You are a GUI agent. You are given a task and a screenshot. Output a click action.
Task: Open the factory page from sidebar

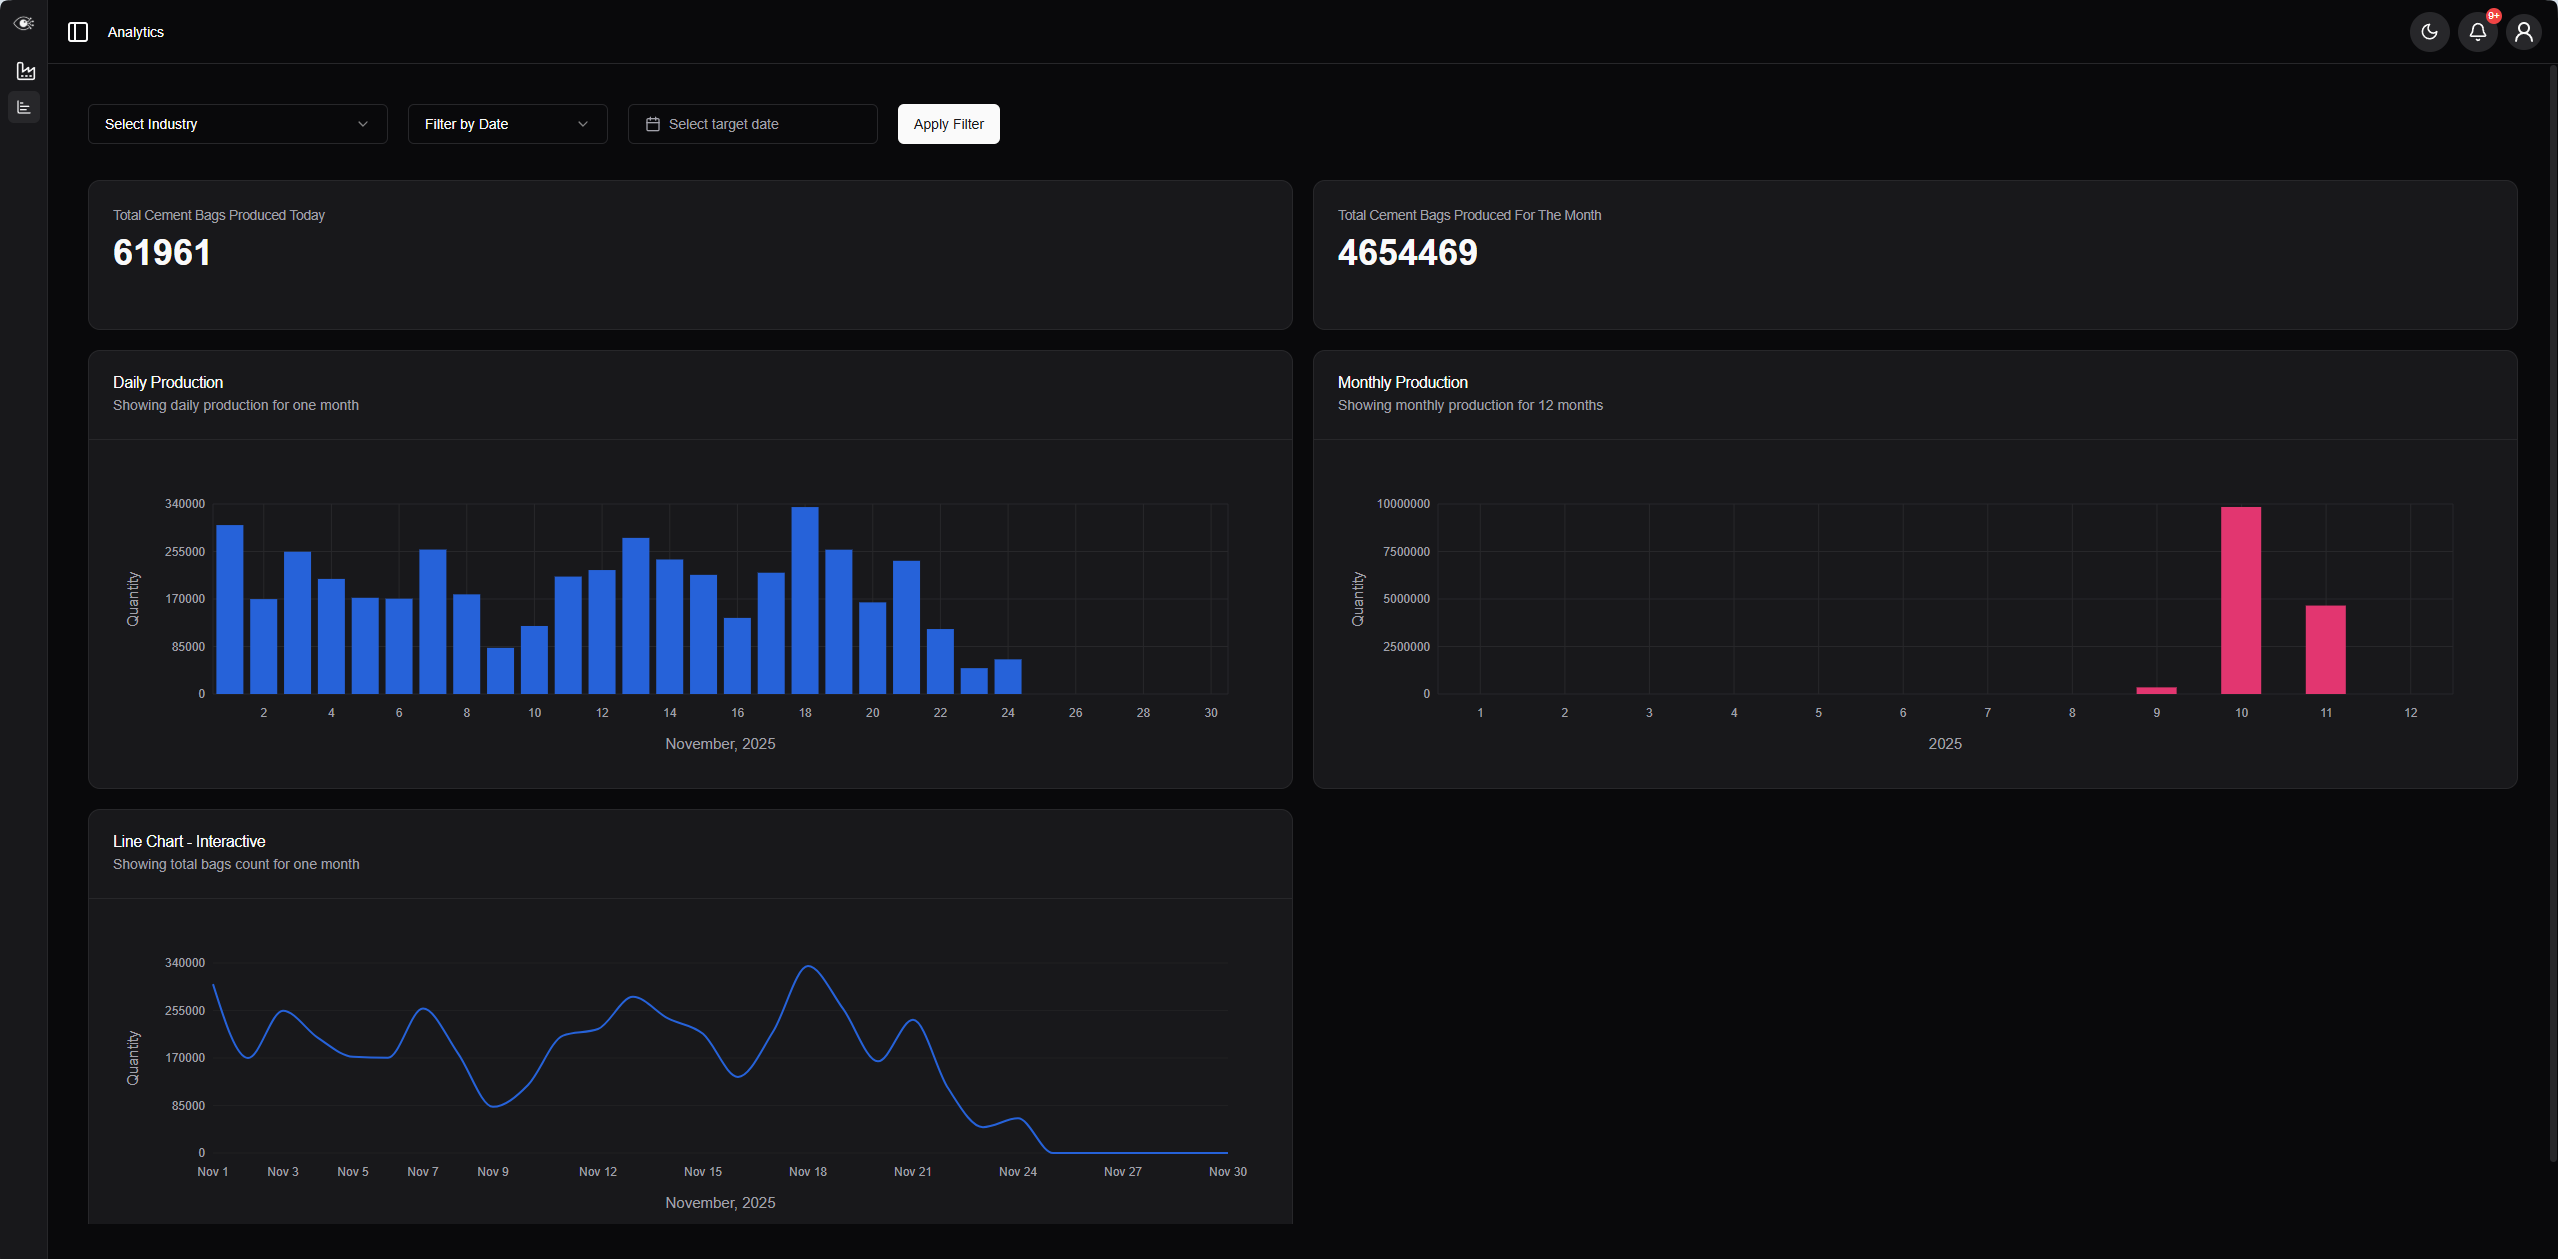pos(26,71)
